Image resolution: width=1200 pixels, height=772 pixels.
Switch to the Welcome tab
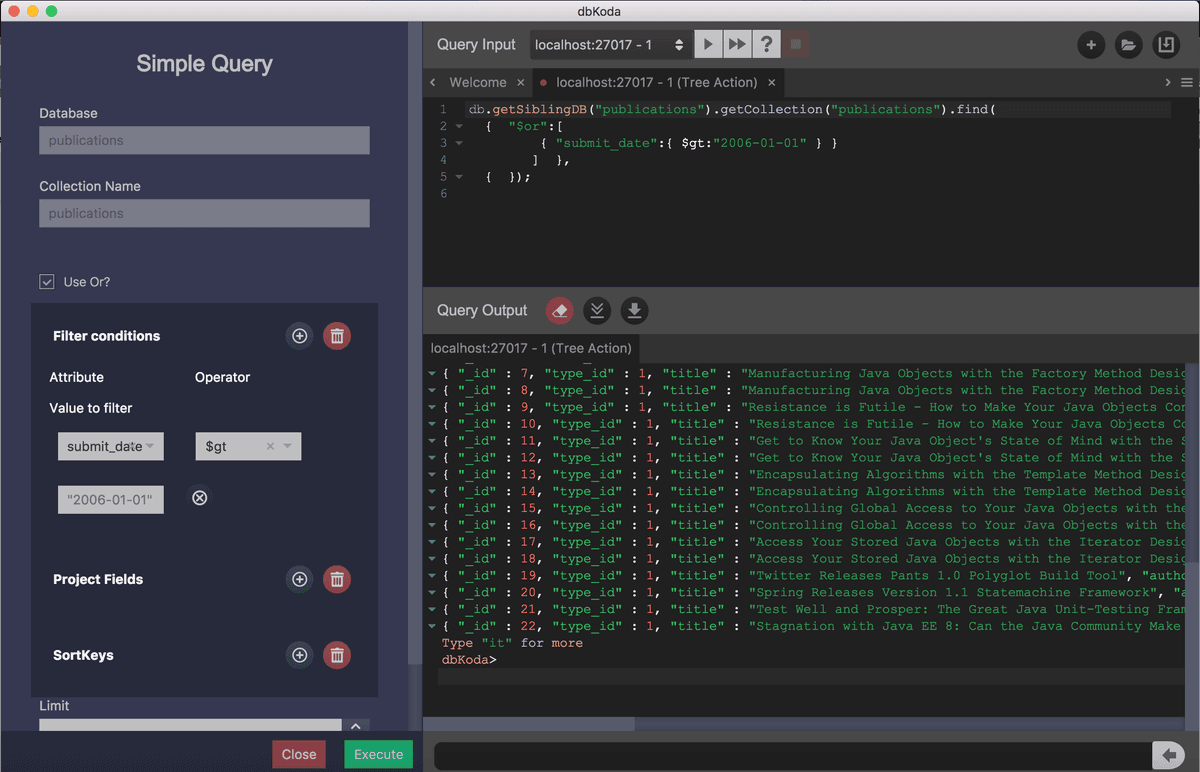pos(477,82)
